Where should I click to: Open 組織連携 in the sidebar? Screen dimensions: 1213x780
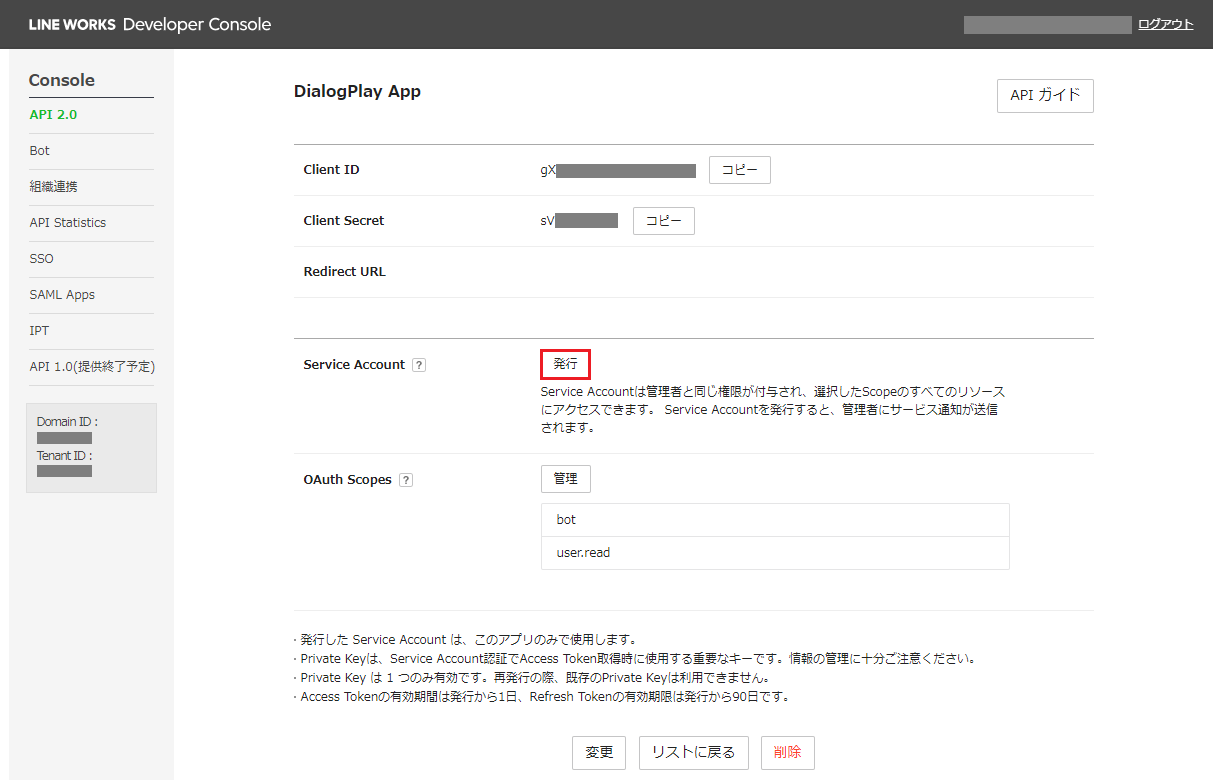click(54, 187)
